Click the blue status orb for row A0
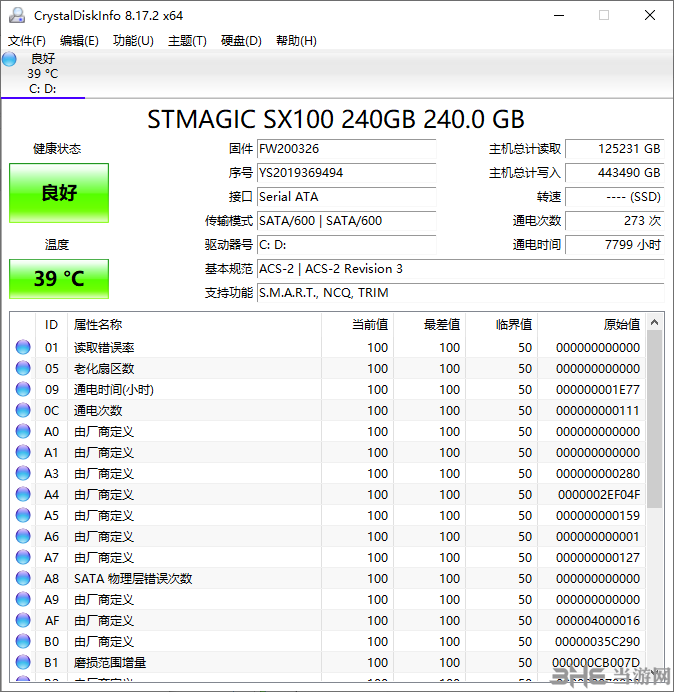674x692 pixels. [x=23, y=431]
